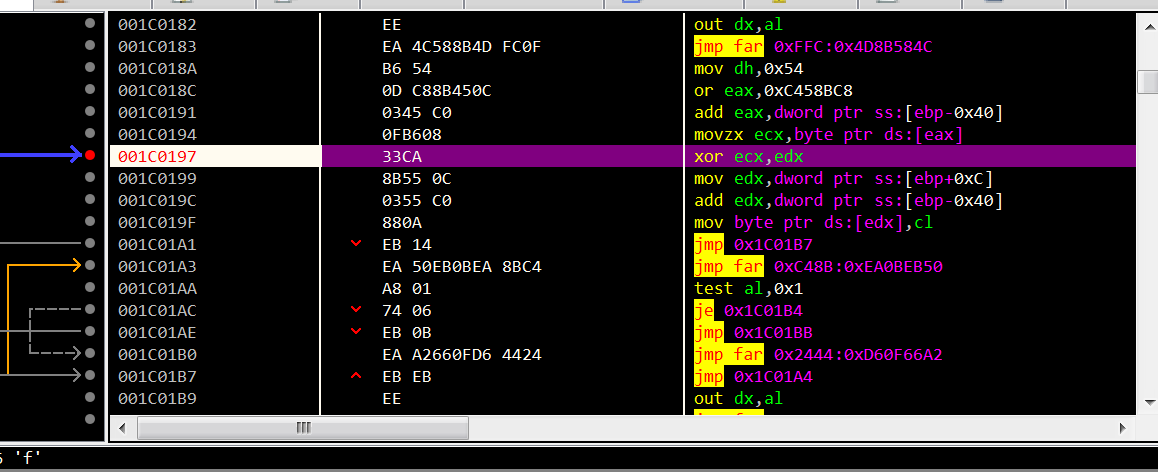Toggle breakpoint dot beside address 001C0194
The width and height of the screenshot is (1158, 472).
90,133
